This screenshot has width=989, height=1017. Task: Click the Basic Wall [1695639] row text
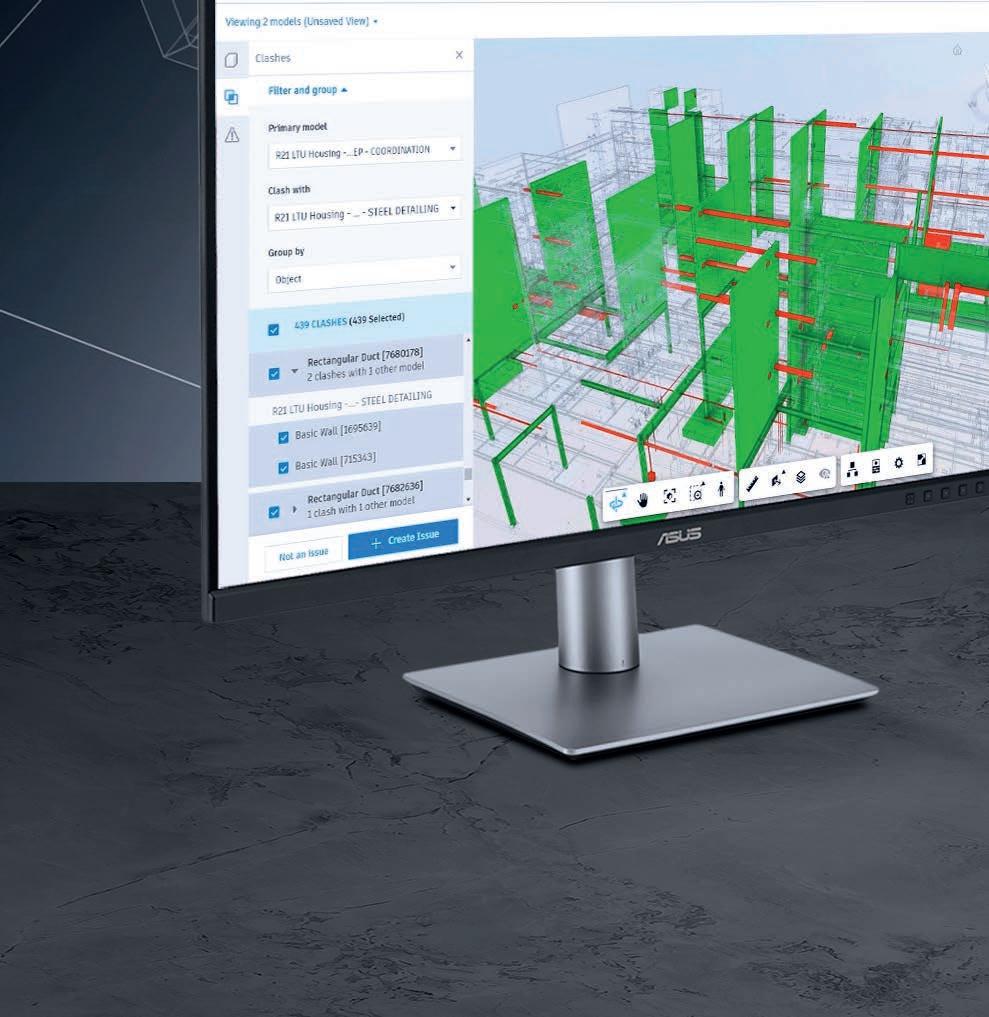(338, 431)
